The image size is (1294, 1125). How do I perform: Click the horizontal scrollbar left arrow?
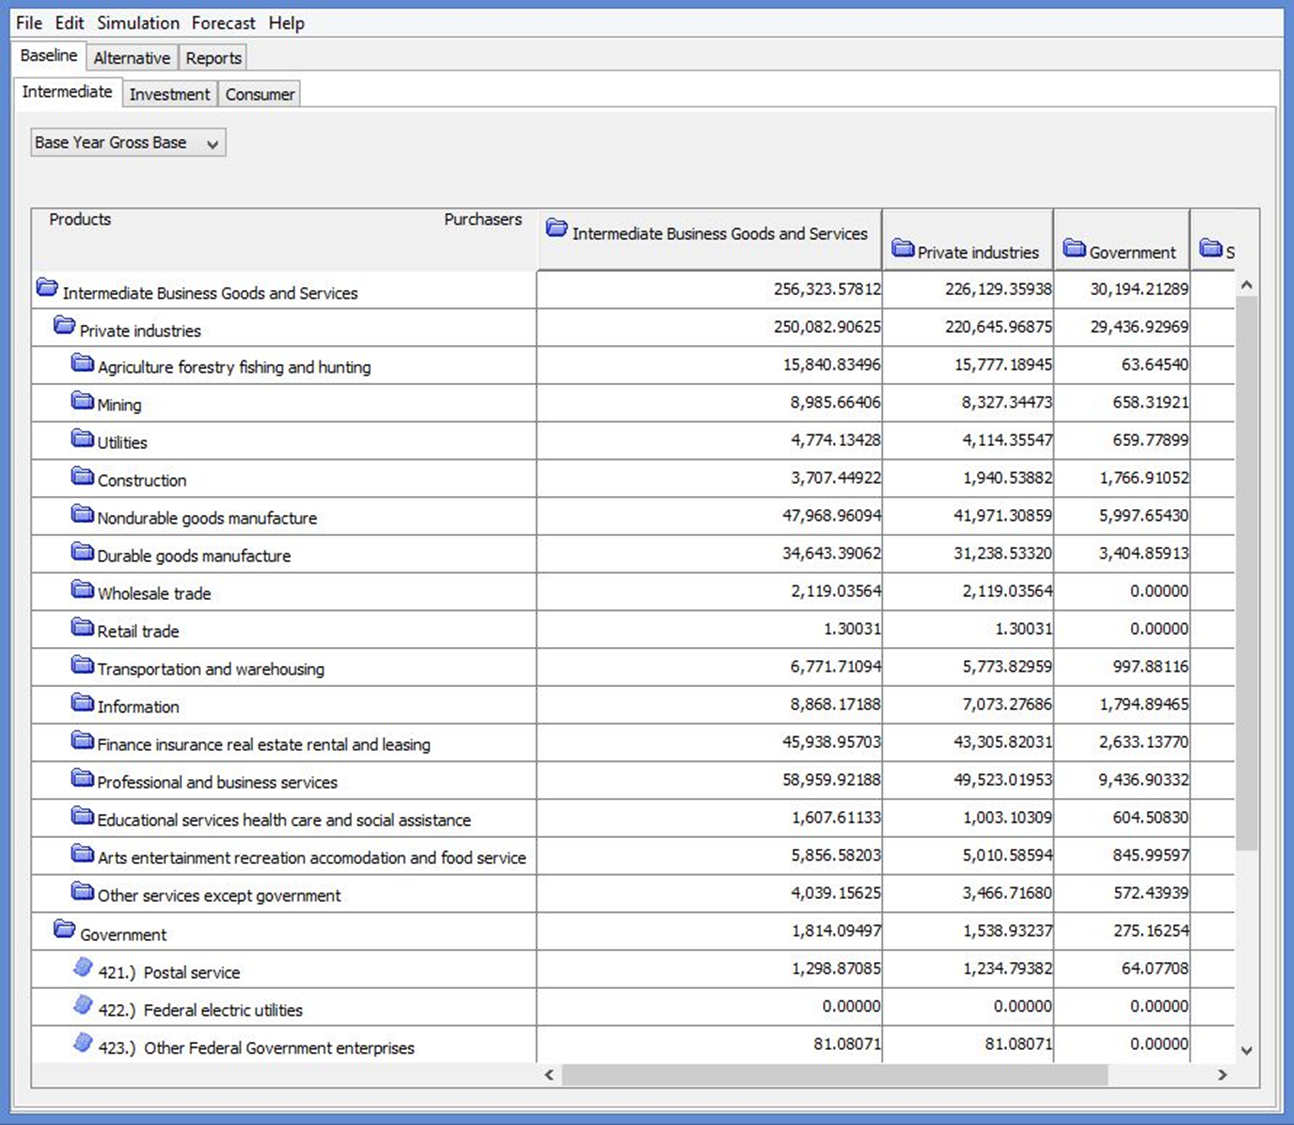click(x=549, y=1075)
